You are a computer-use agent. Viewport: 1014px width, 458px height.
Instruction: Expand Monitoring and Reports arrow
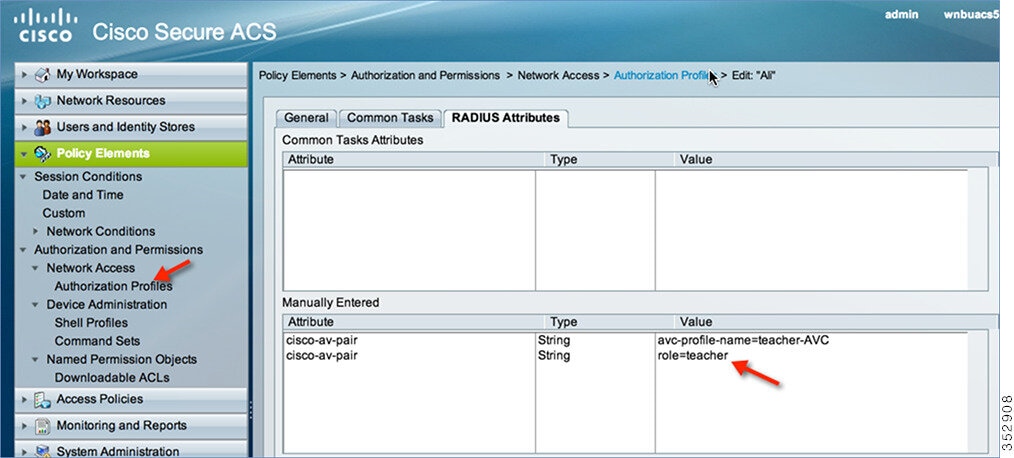click(25, 426)
